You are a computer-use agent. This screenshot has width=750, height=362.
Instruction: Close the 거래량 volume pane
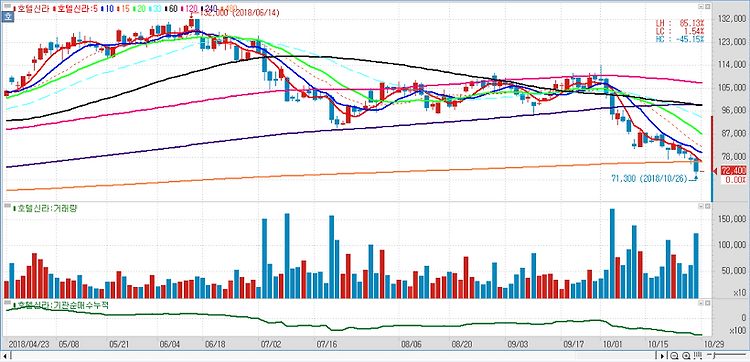(706, 206)
